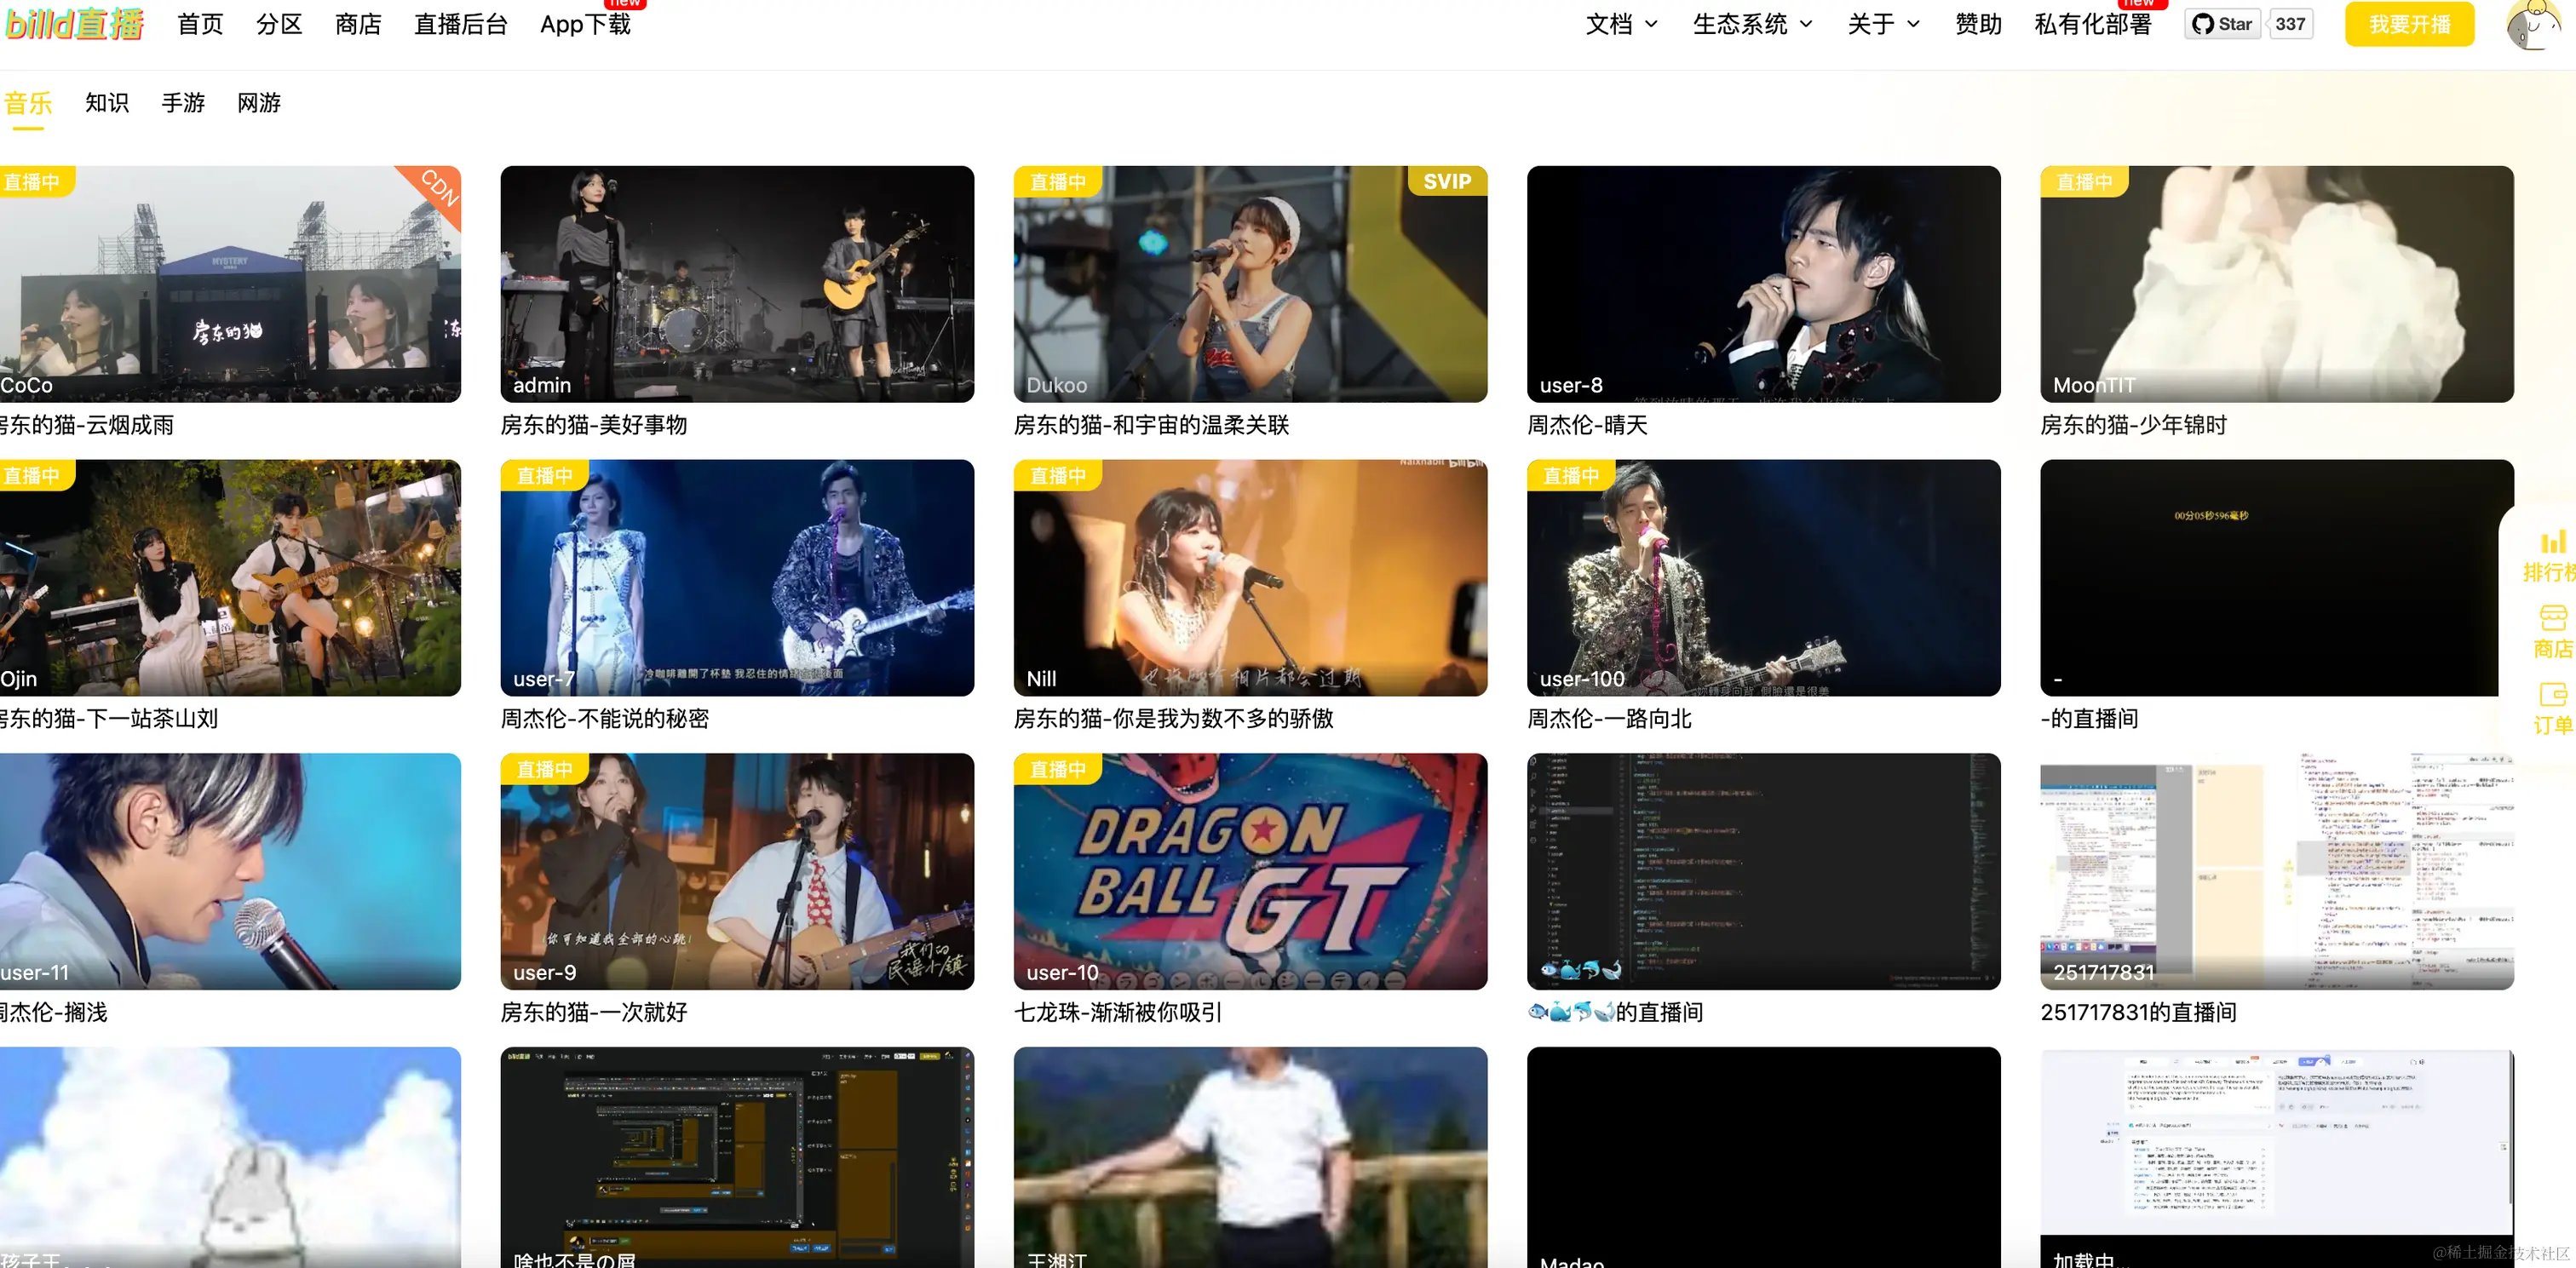Click the title 房东的猫-云烟成雨
The image size is (2576, 1268).
[x=87, y=425]
